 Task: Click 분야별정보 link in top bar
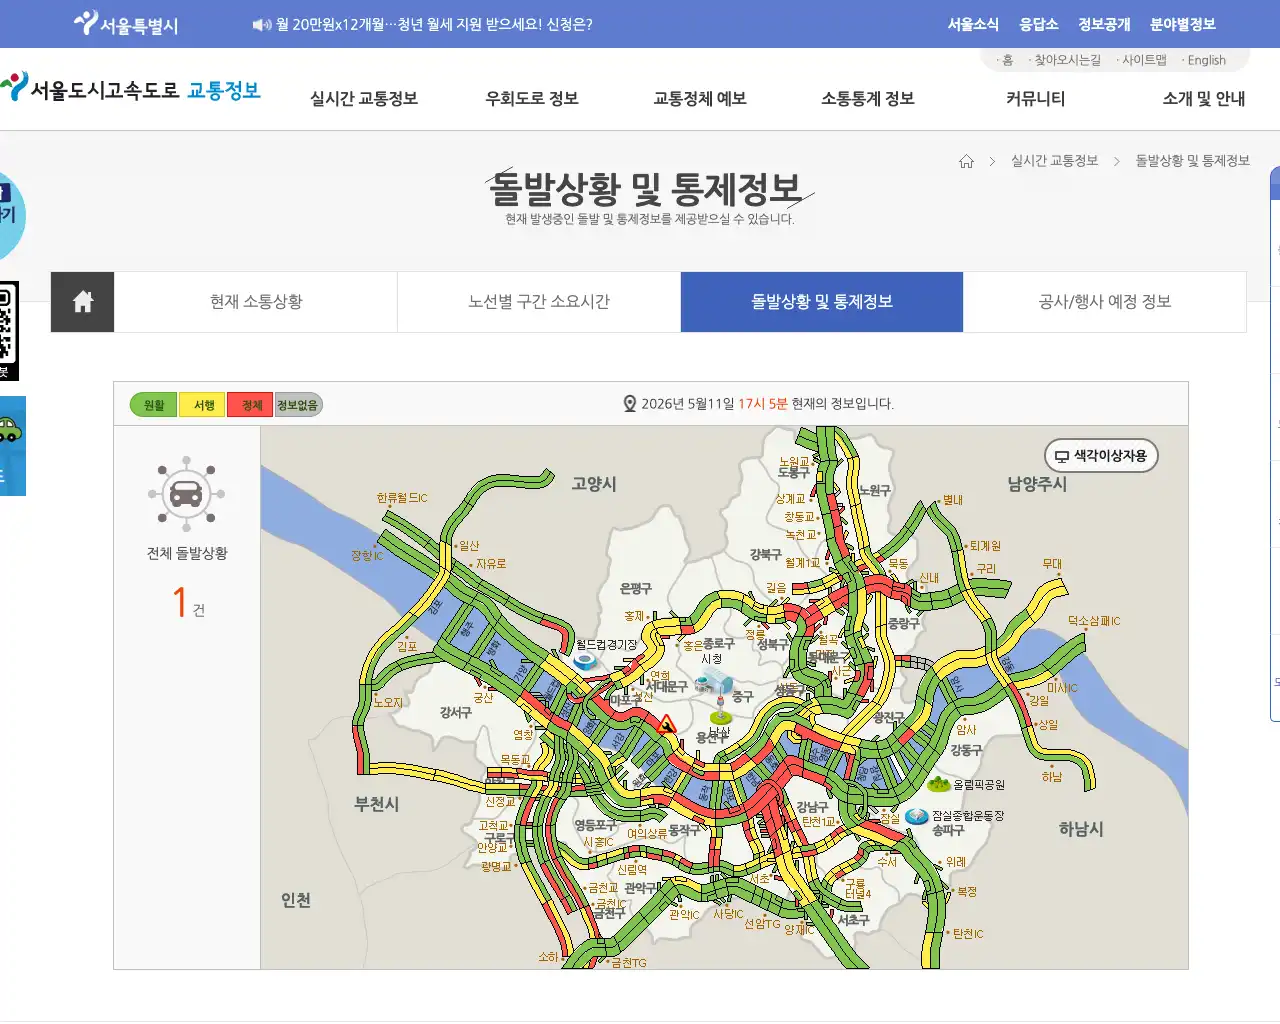pos(1183,24)
